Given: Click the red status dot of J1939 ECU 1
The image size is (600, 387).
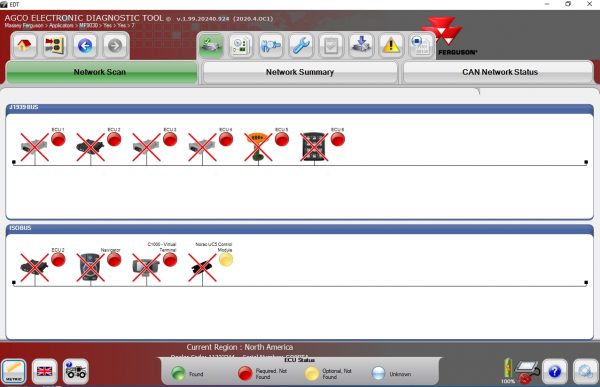Looking at the screenshot, I should click(58, 139).
